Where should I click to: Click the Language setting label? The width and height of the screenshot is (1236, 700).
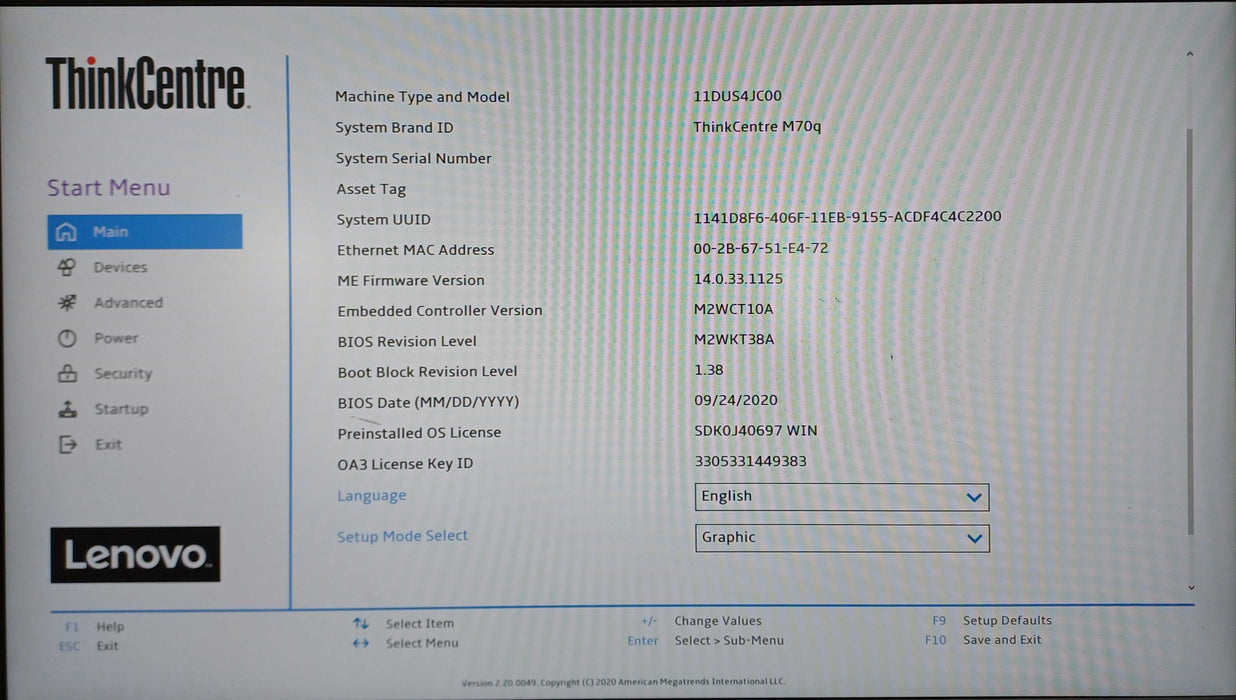(x=372, y=496)
